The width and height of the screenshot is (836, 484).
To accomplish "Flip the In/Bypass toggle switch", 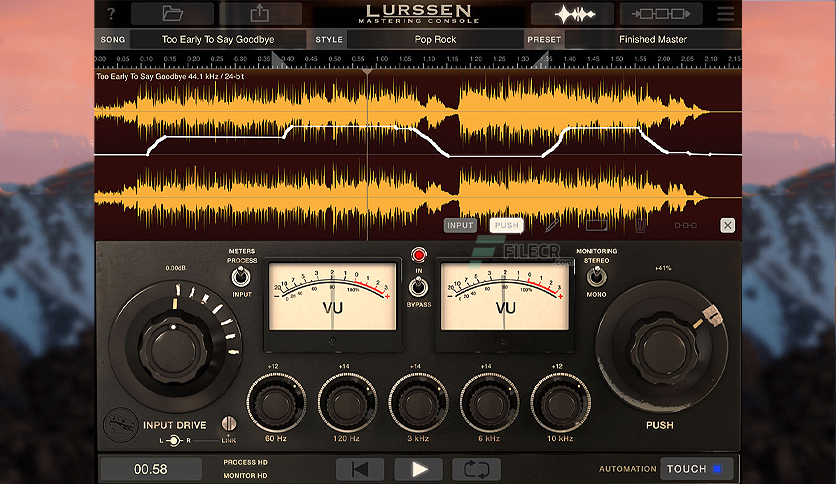I will coord(419,288).
